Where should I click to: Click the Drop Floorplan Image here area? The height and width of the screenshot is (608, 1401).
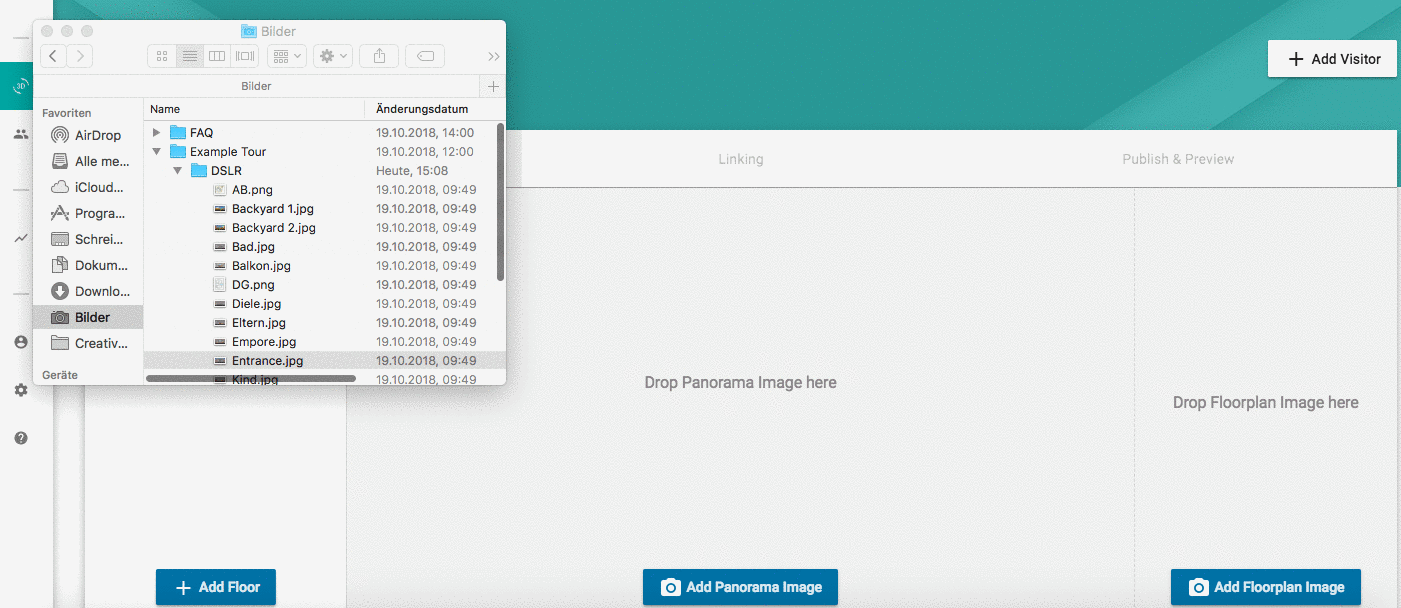click(1266, 402)
